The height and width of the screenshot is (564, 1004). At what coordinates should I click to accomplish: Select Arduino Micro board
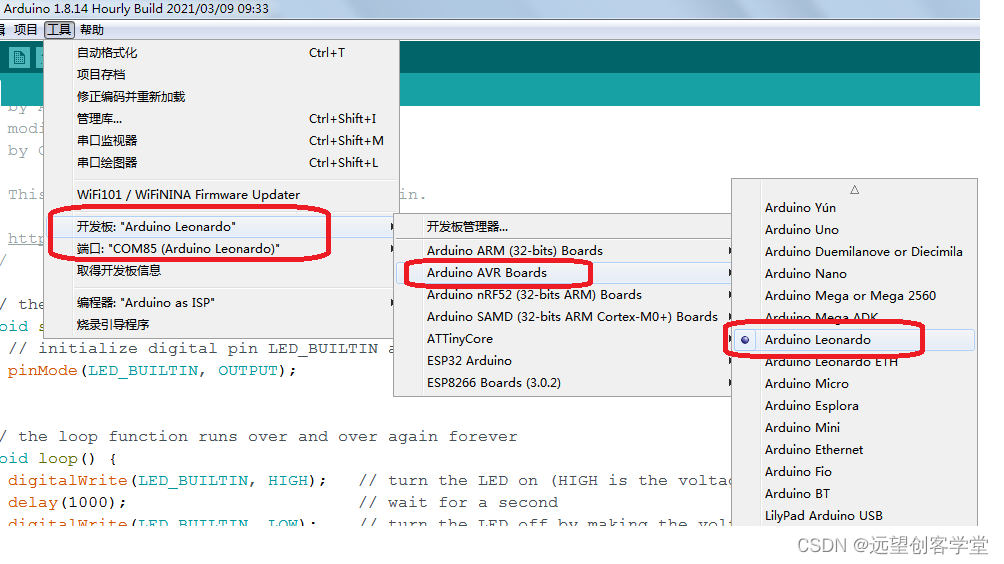pos(854,384)
